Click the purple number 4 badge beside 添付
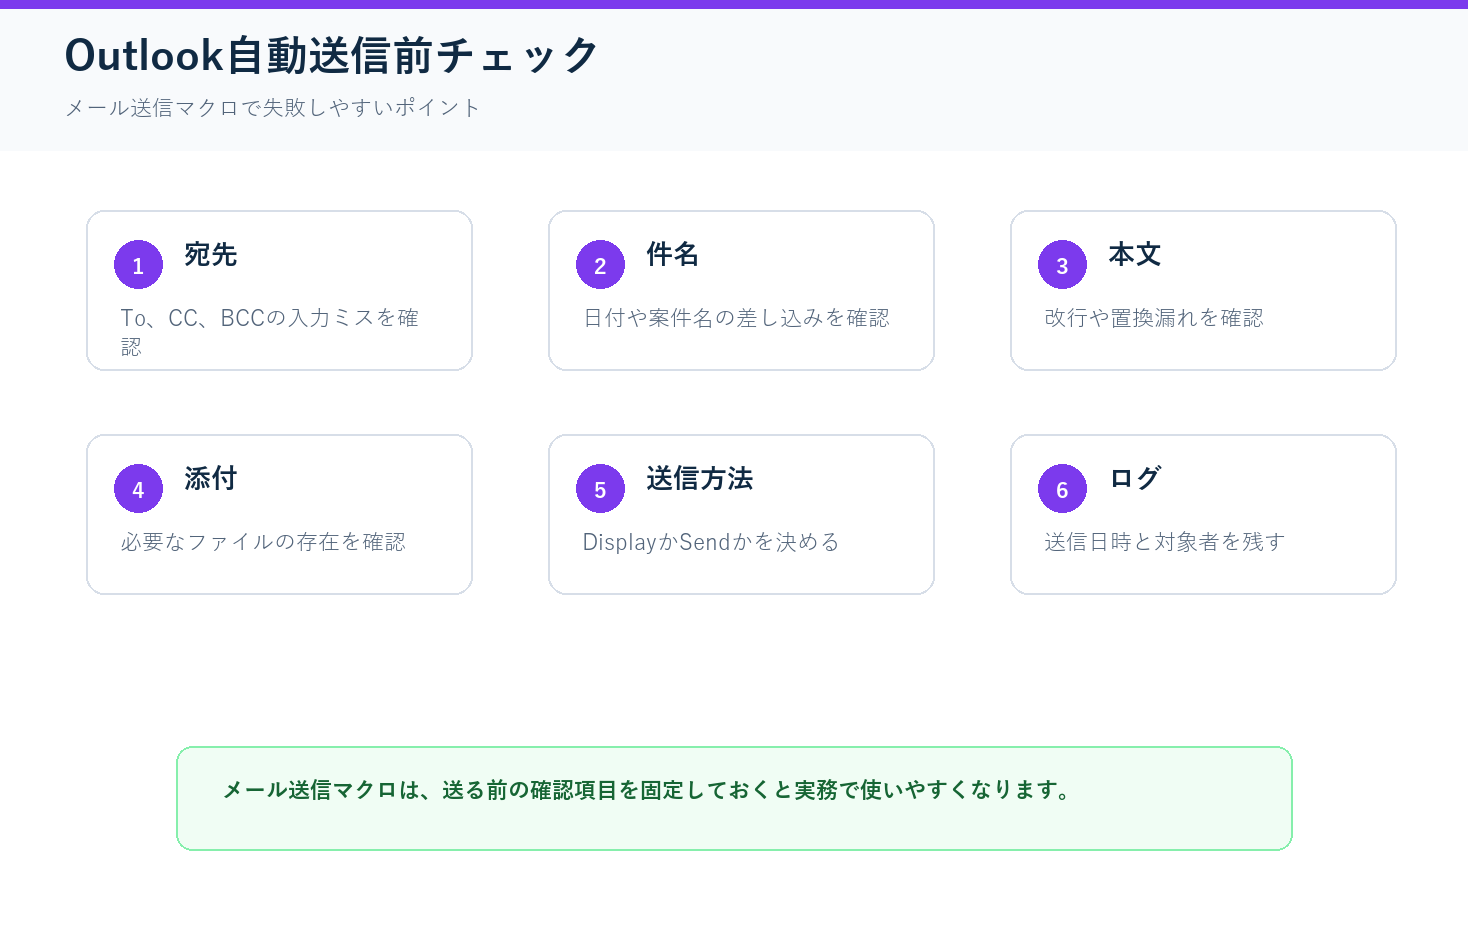The image size is (1468, 940). 138,489
